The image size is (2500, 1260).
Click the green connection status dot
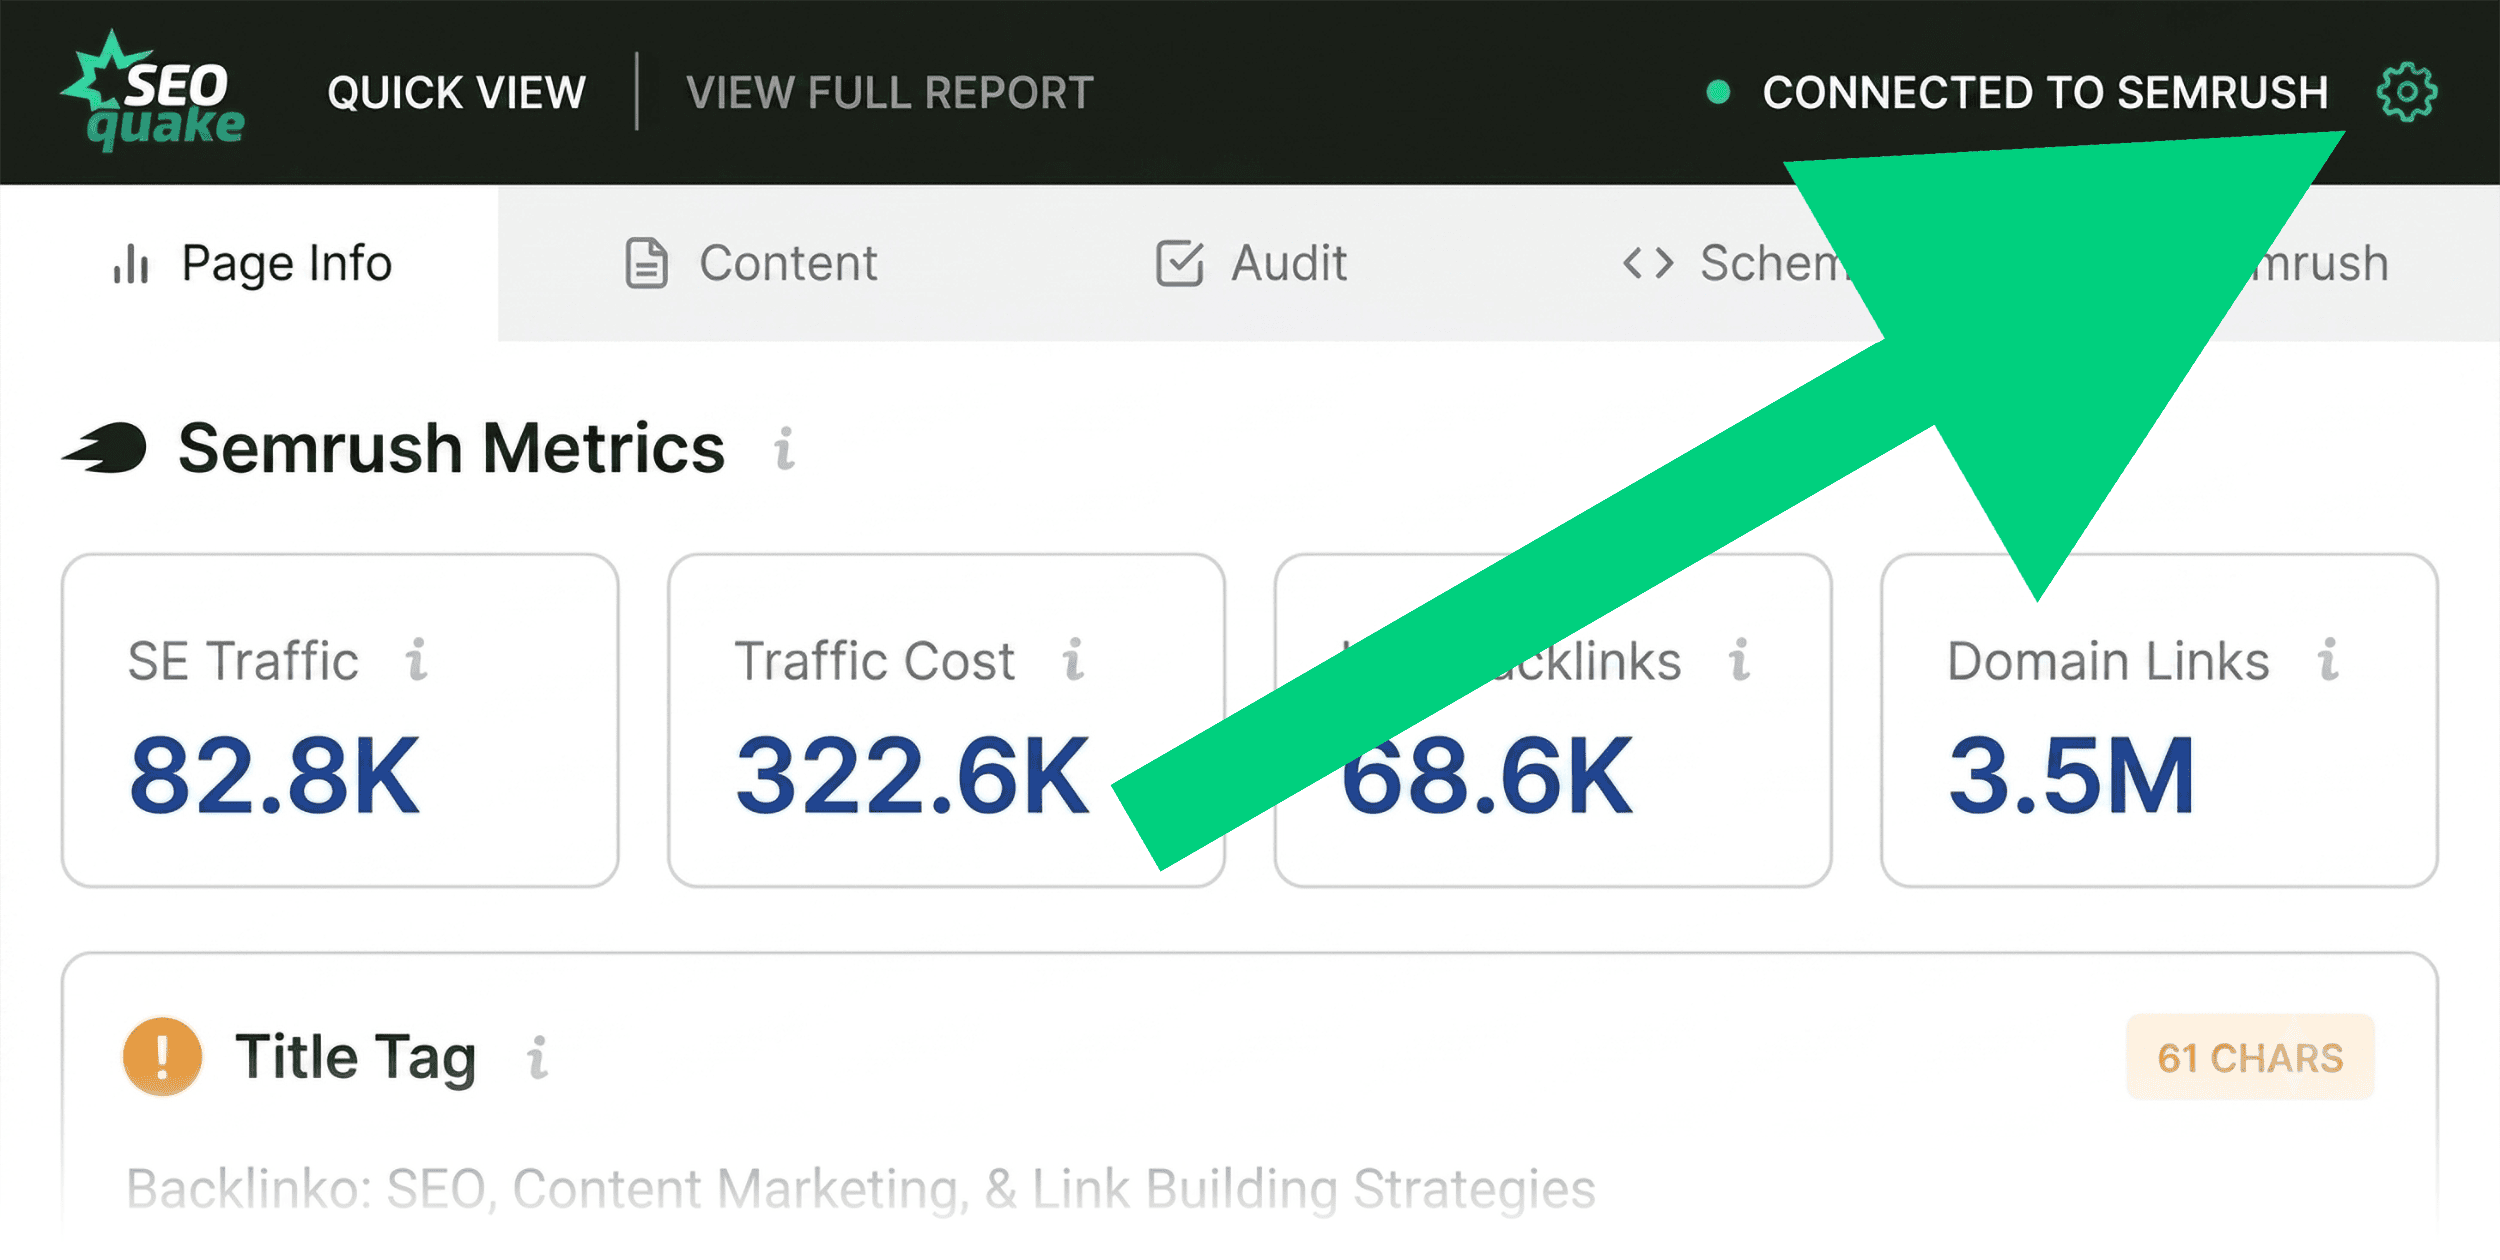[x=1718, y=93]
